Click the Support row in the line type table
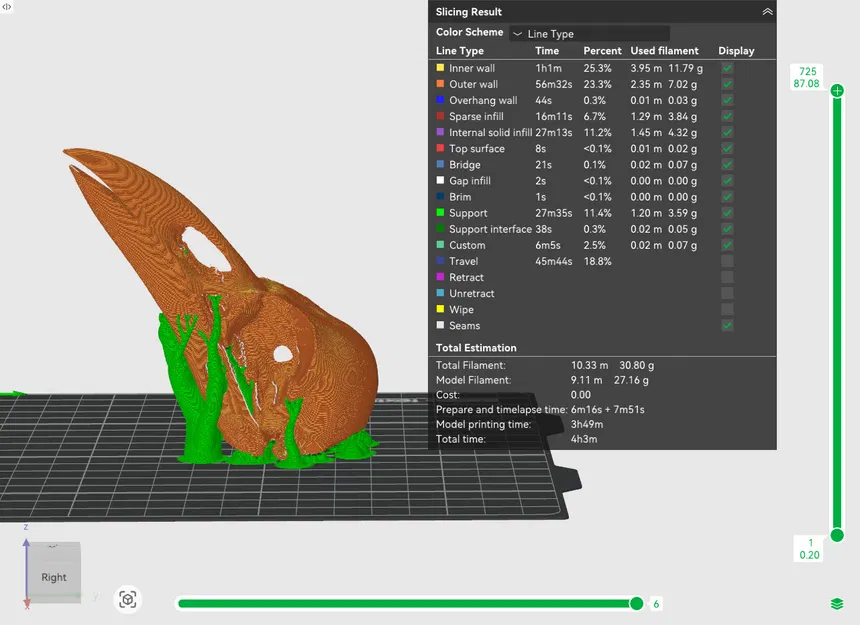The image size is (860, 625). point(470,213)
